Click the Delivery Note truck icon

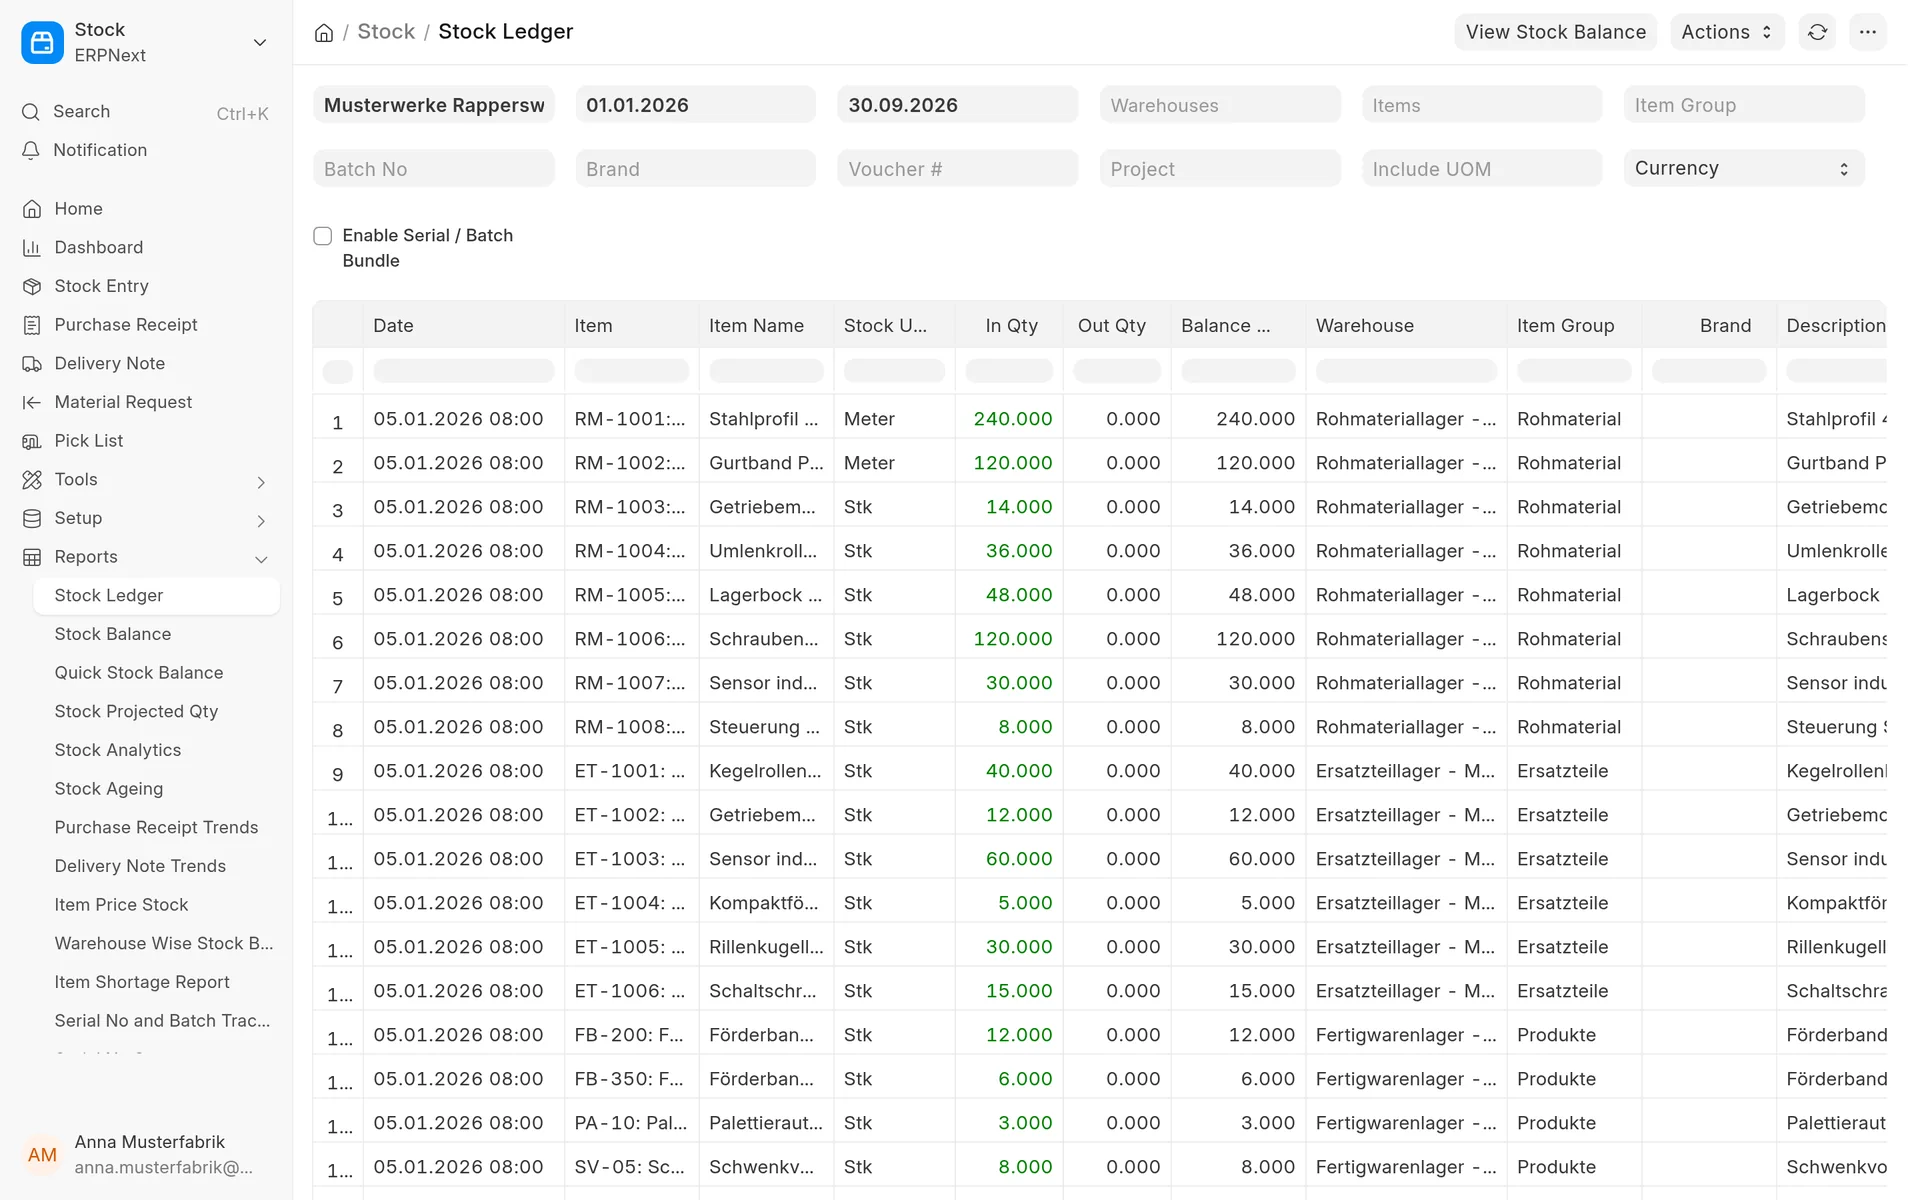click(x=32, y=364)
